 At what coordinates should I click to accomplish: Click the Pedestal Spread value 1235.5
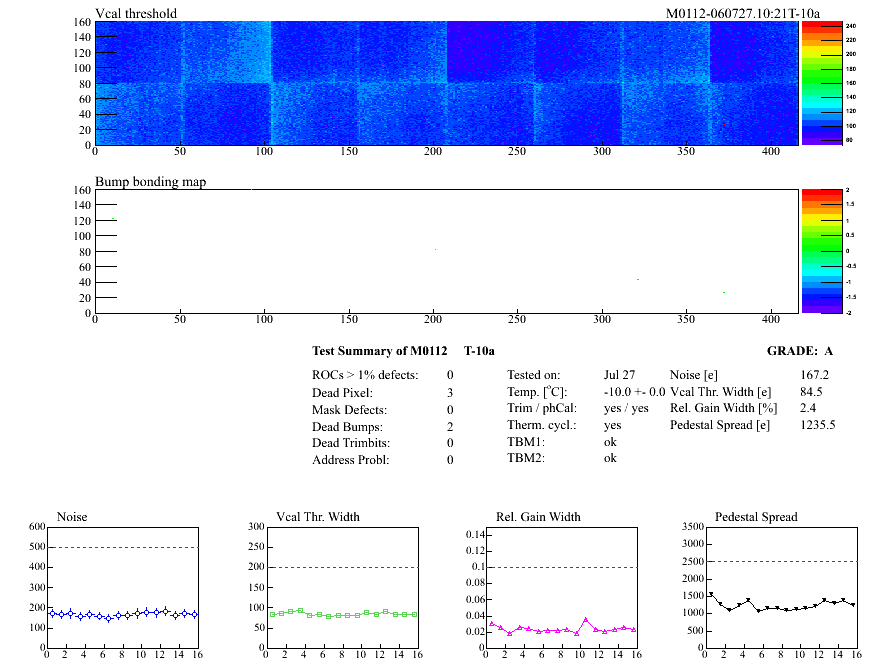coord(817,425)
